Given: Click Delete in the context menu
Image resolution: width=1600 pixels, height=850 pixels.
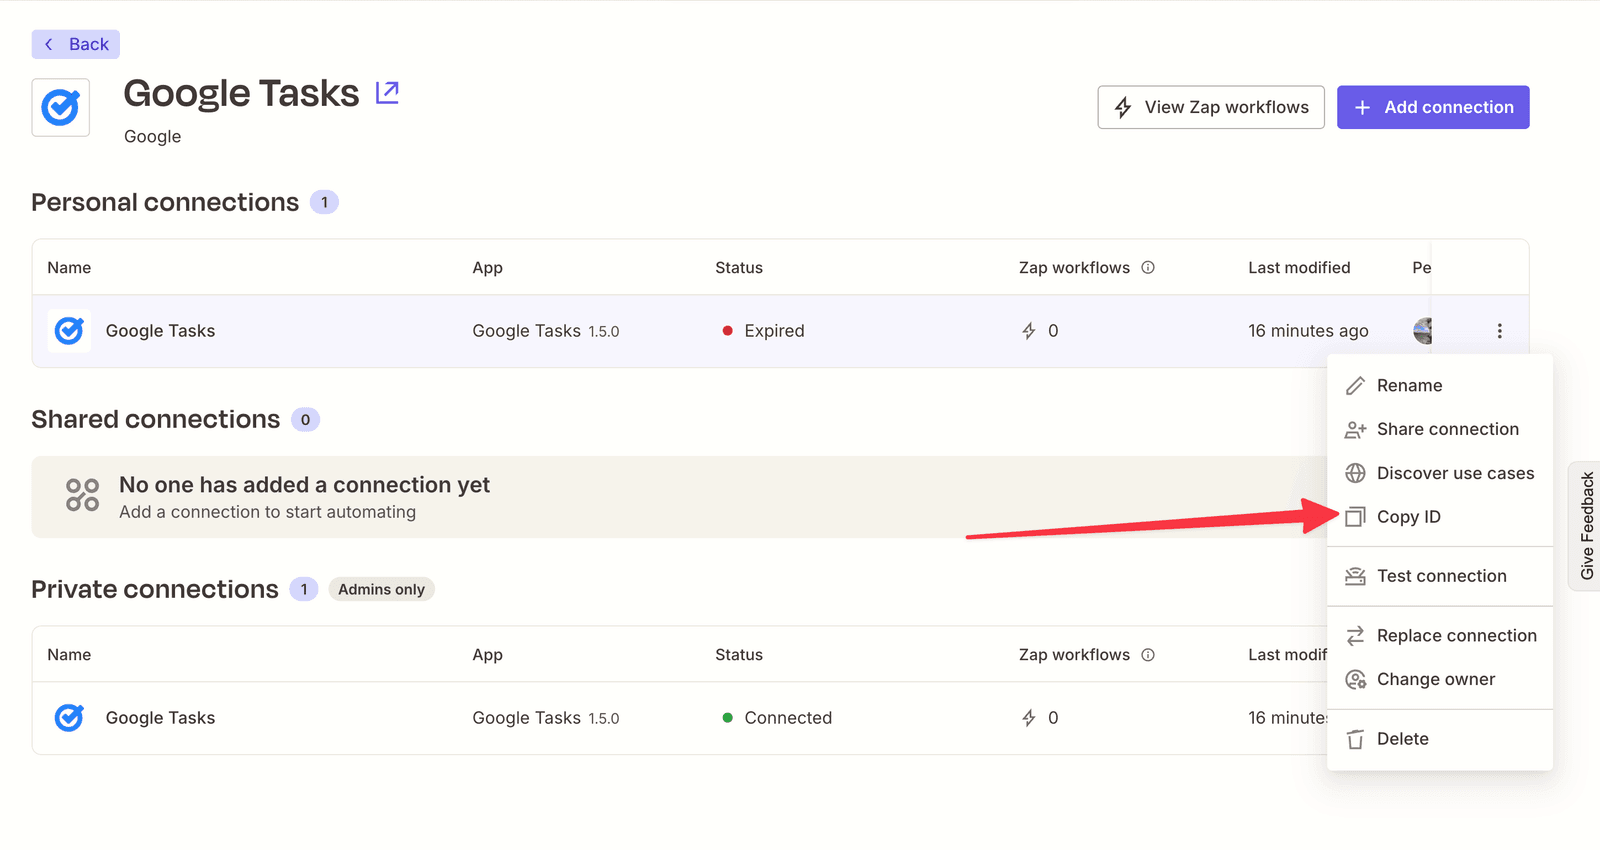Looking at the screenshot, I should (x=1440, y=739).
